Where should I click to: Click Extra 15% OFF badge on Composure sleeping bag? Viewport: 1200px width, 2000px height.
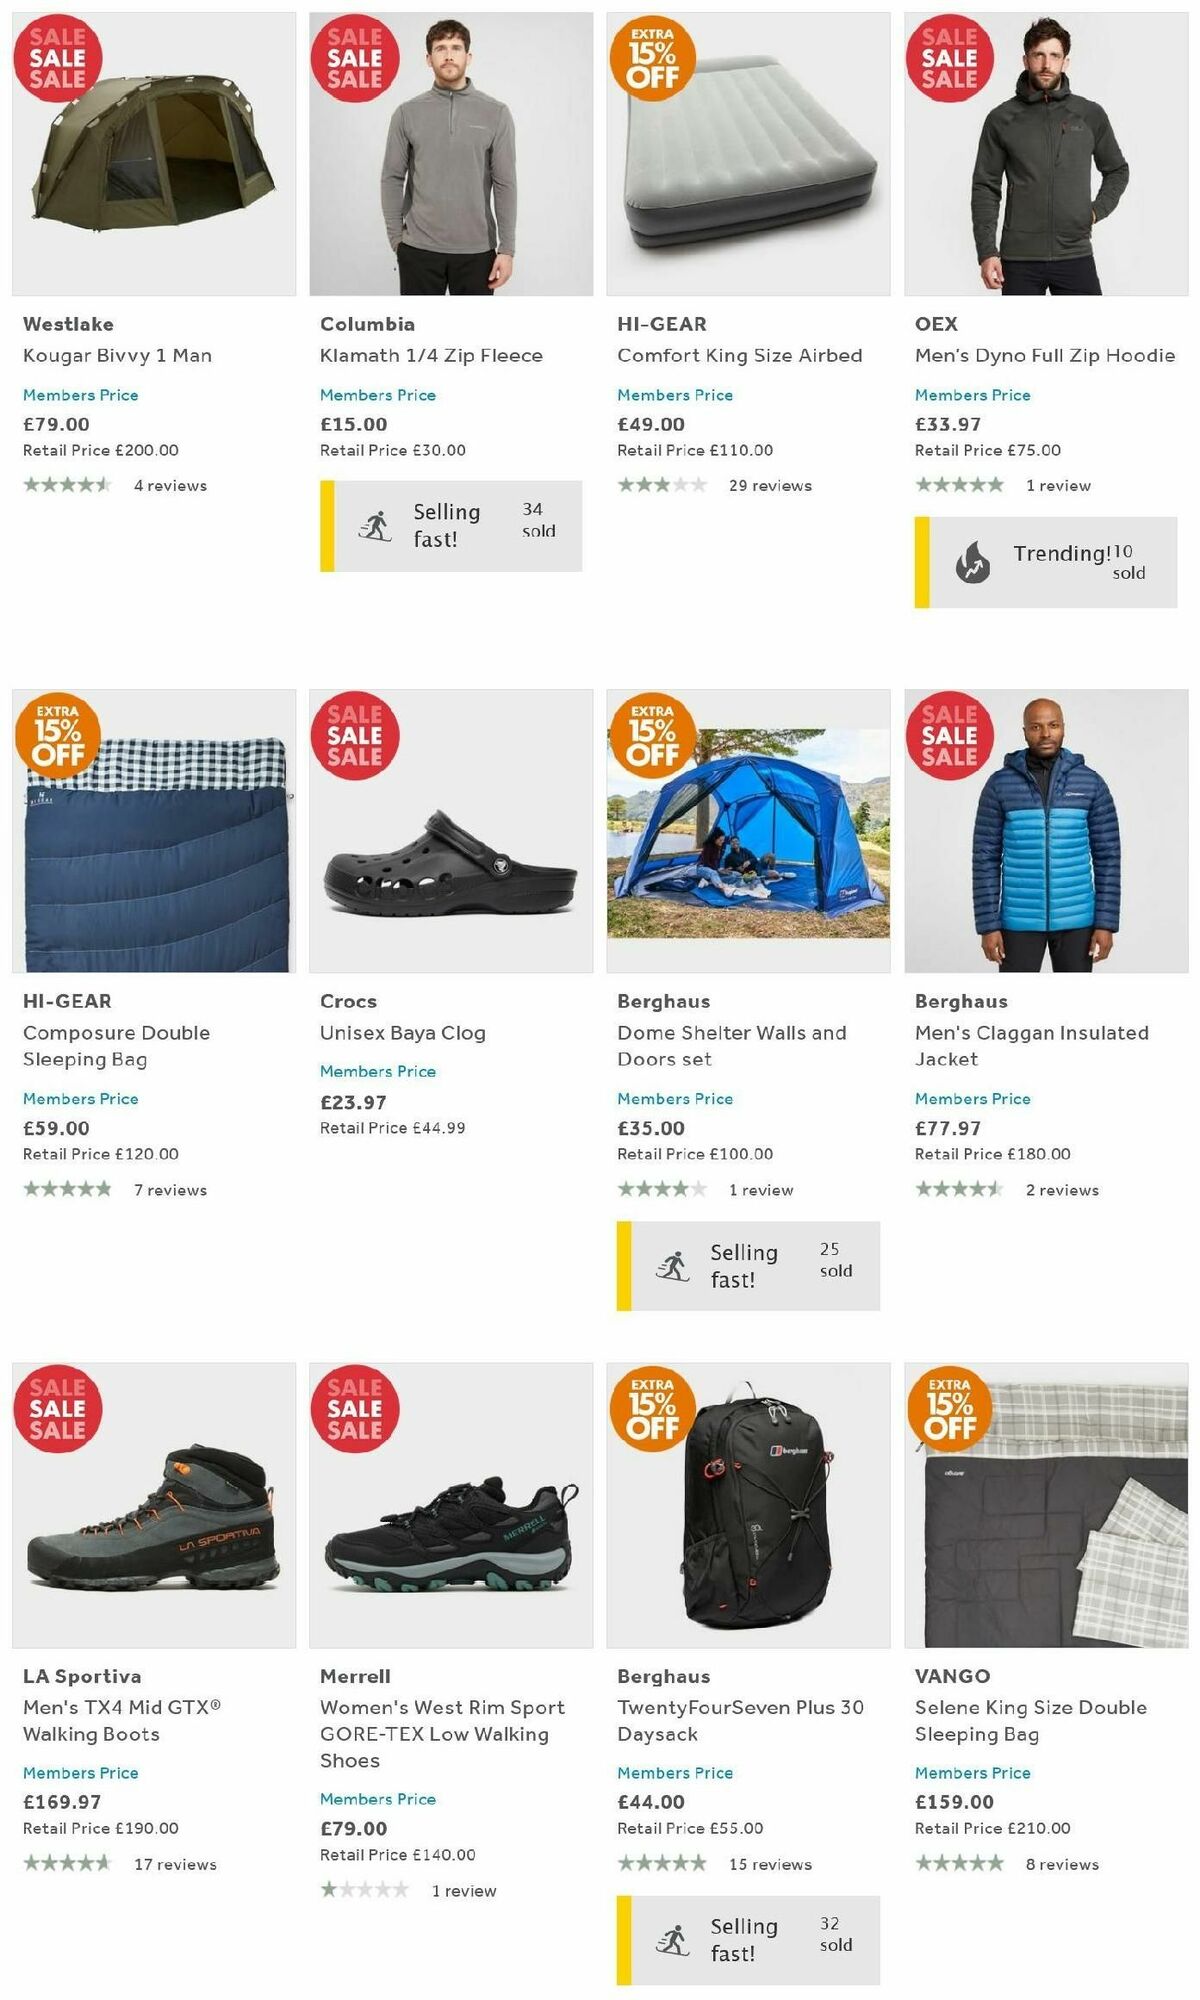(56, 733)
